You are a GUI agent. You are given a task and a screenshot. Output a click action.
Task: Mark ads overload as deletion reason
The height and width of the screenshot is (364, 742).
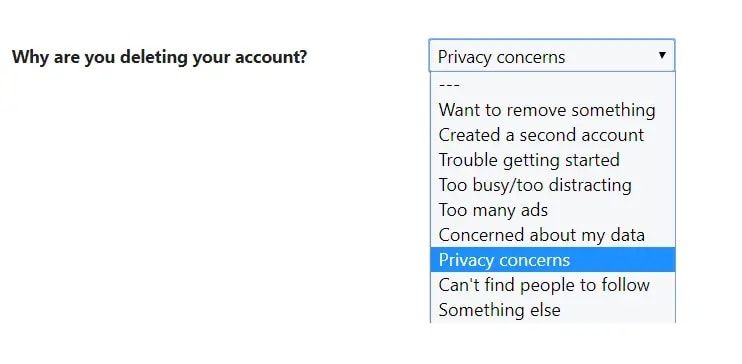click(x=553, y=210)
